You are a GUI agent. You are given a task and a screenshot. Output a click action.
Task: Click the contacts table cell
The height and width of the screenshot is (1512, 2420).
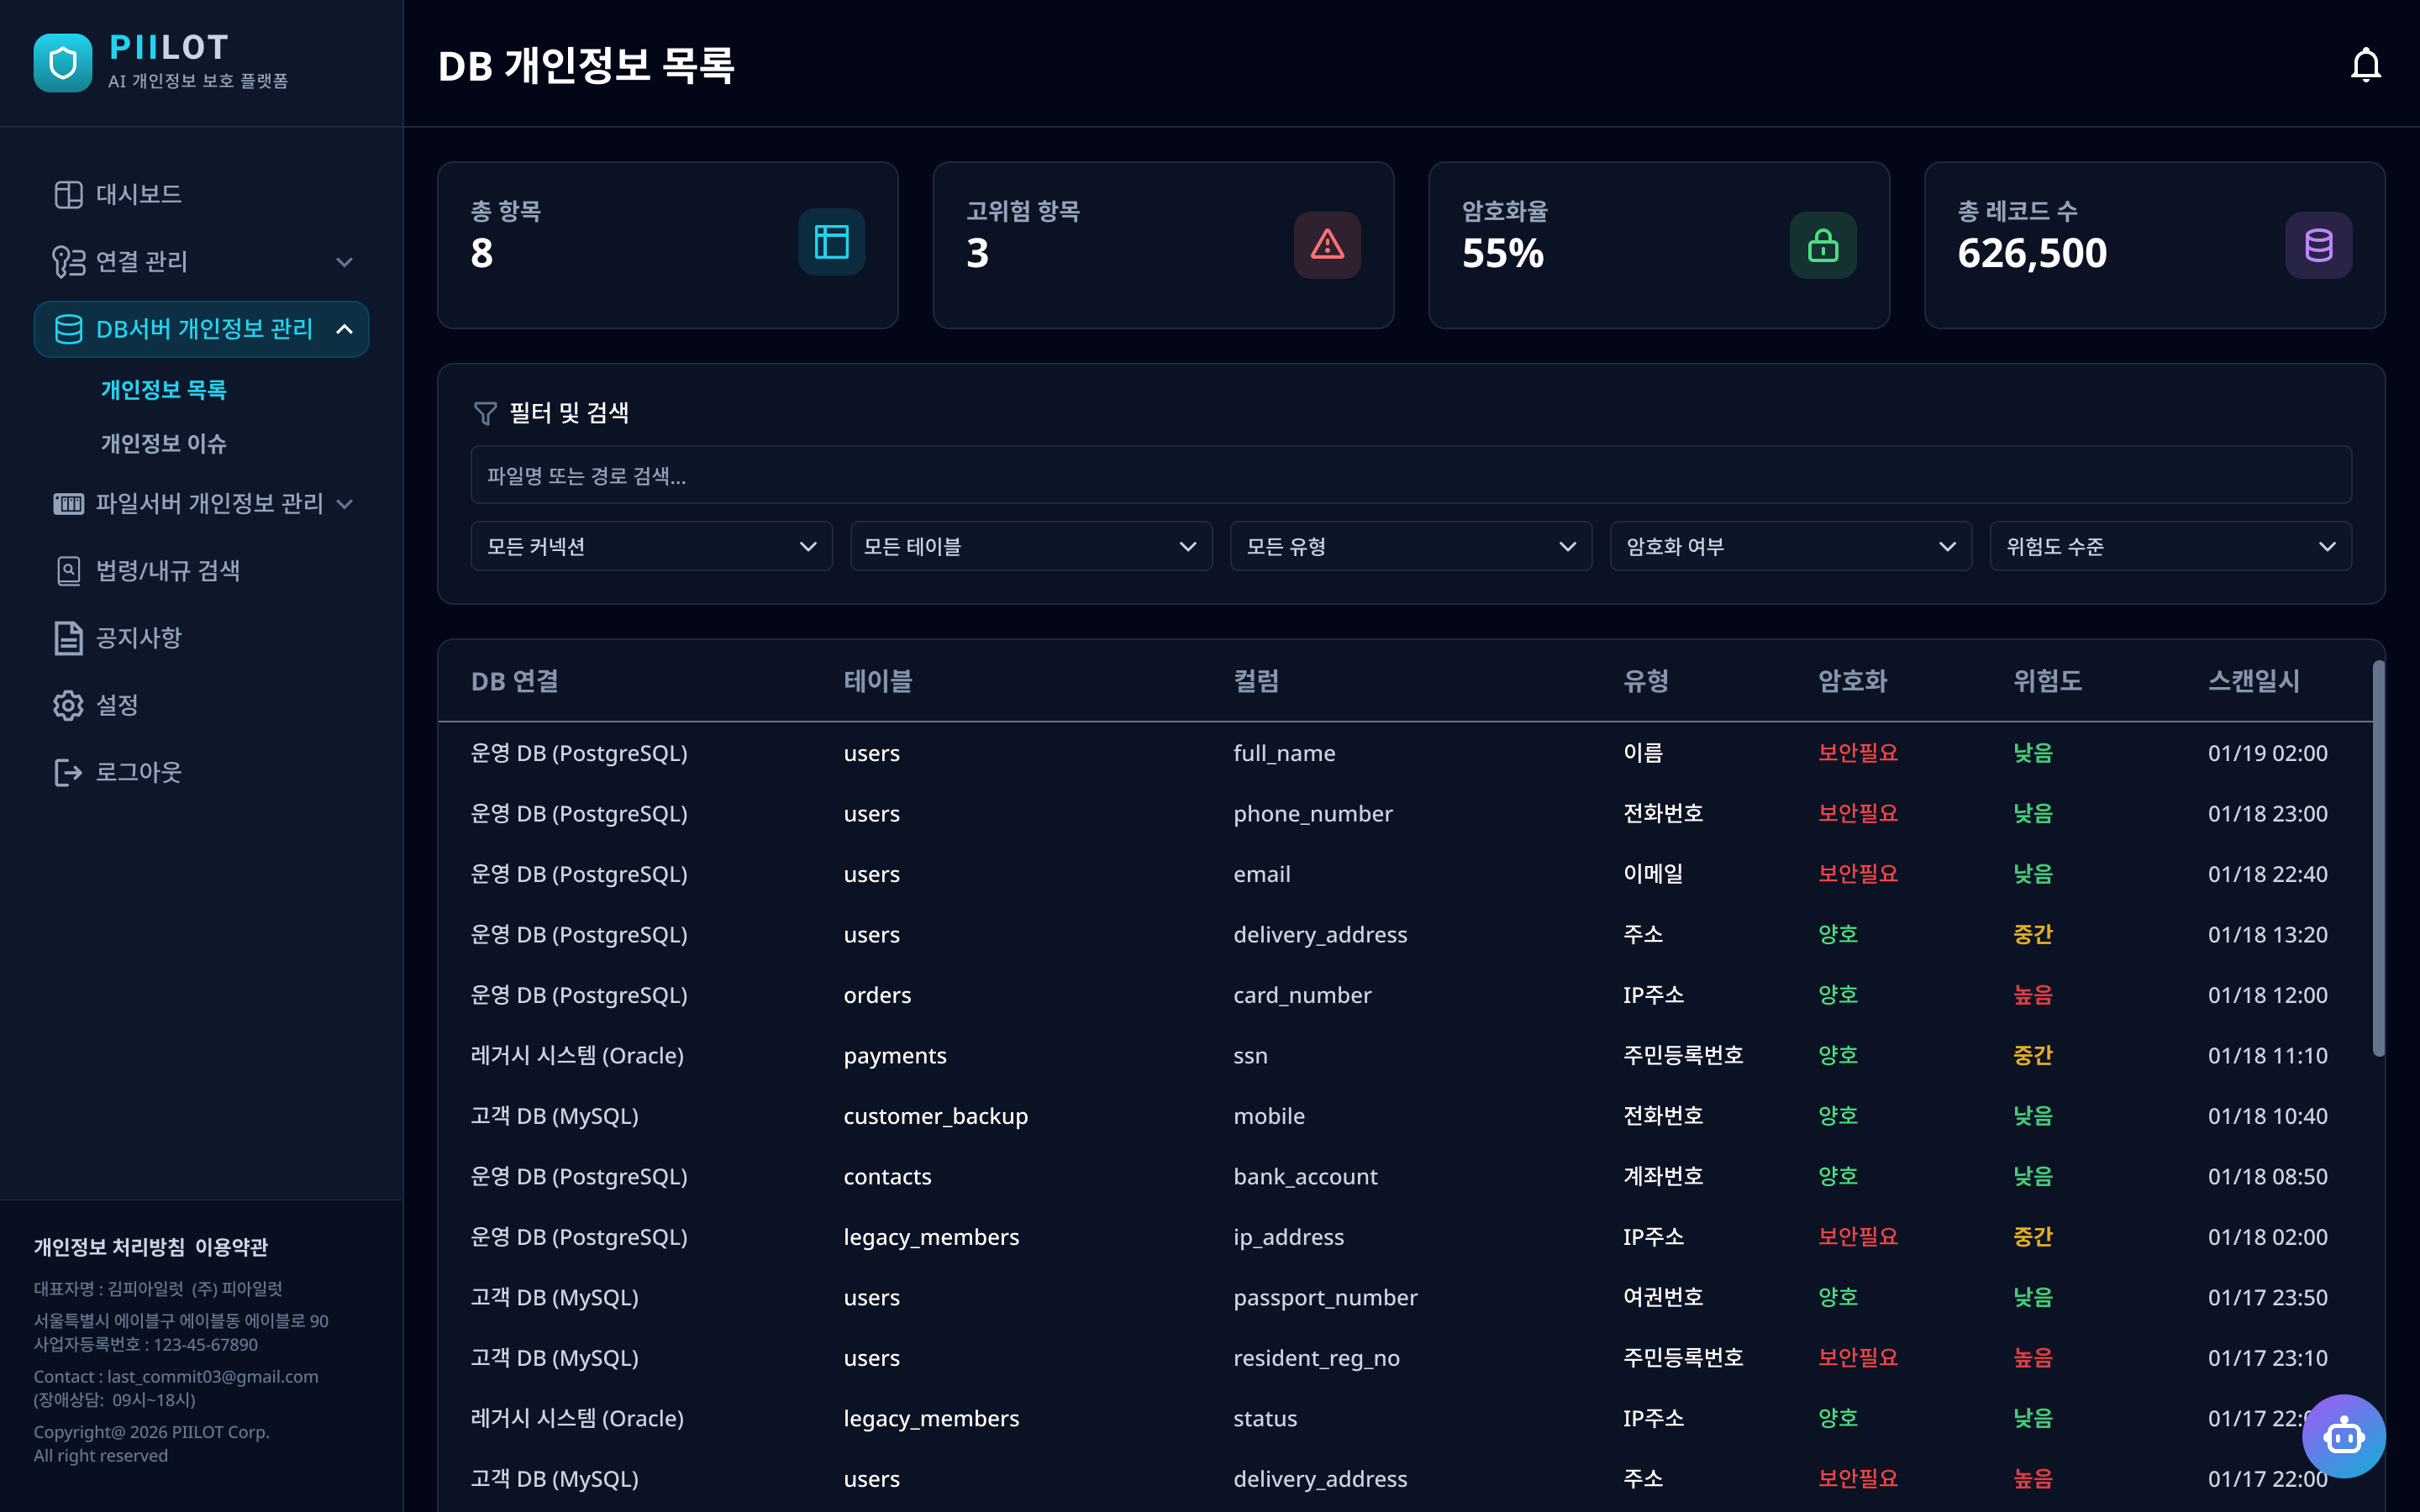click(887, 1177)
